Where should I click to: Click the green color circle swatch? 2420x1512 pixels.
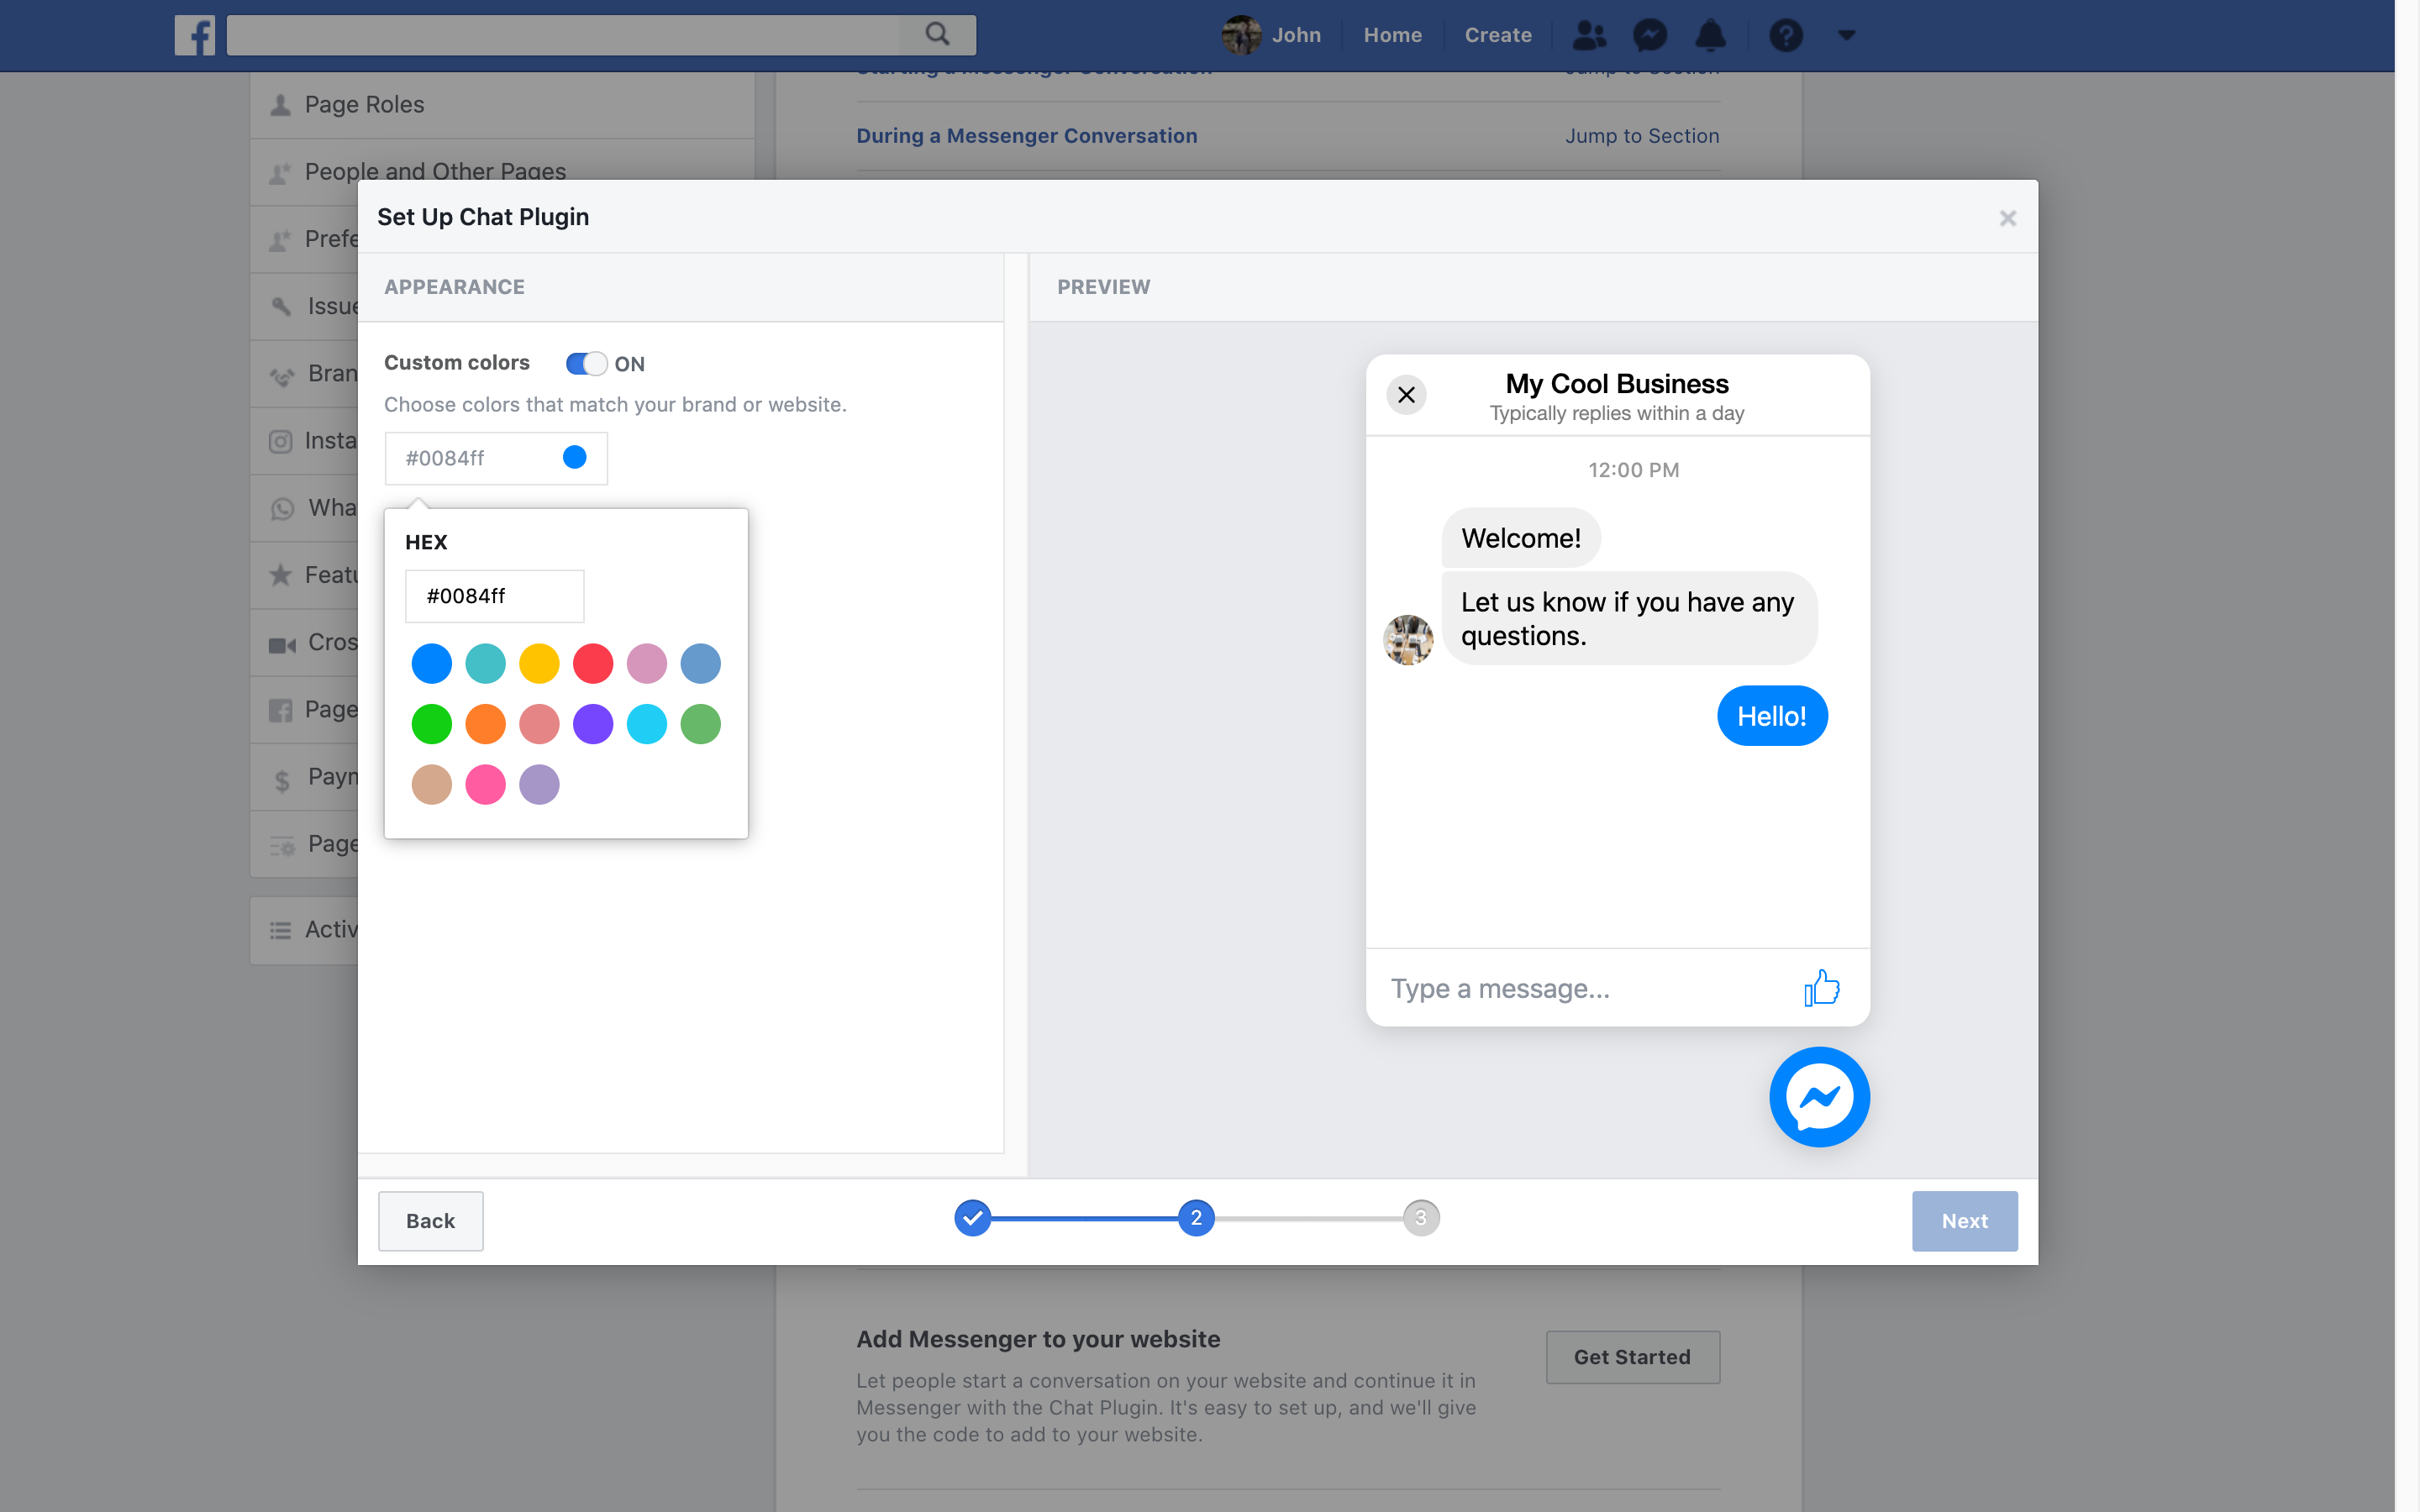(430, 723)
